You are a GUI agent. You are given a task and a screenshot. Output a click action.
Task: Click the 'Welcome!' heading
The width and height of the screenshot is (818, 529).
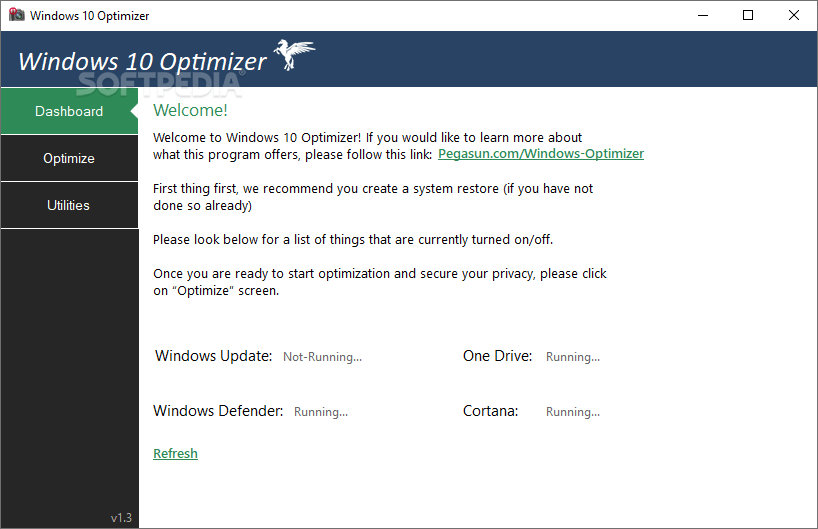190,110
